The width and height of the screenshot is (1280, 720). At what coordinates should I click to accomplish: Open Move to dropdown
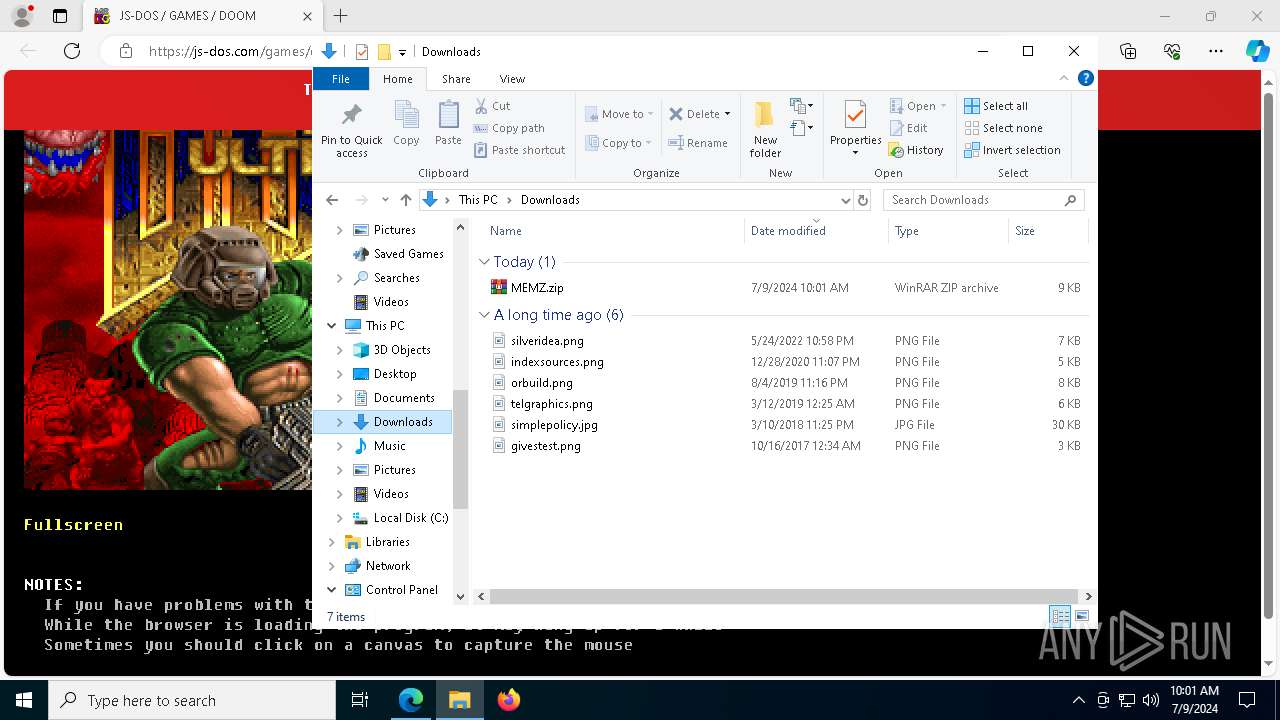click(620, 114)
